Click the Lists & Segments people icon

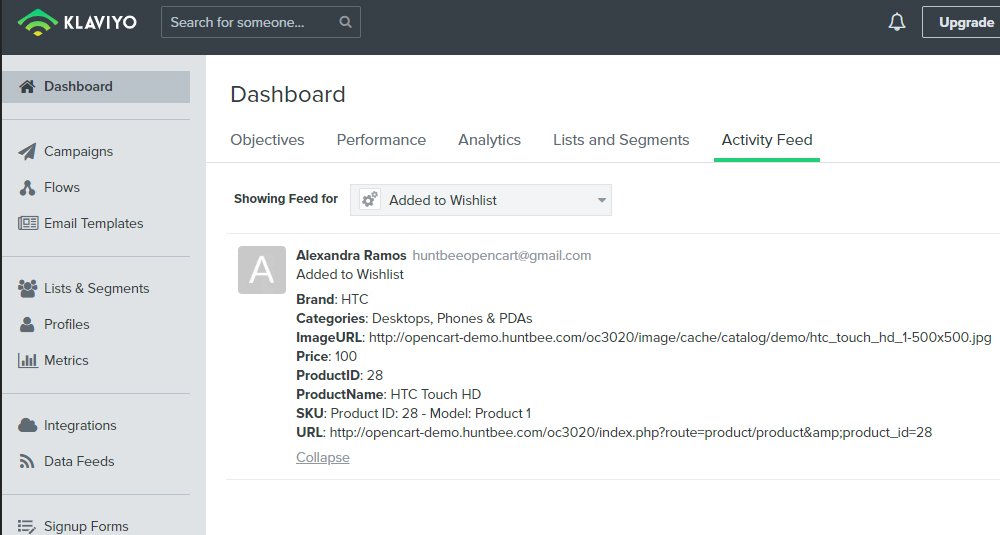coord(27,288)
